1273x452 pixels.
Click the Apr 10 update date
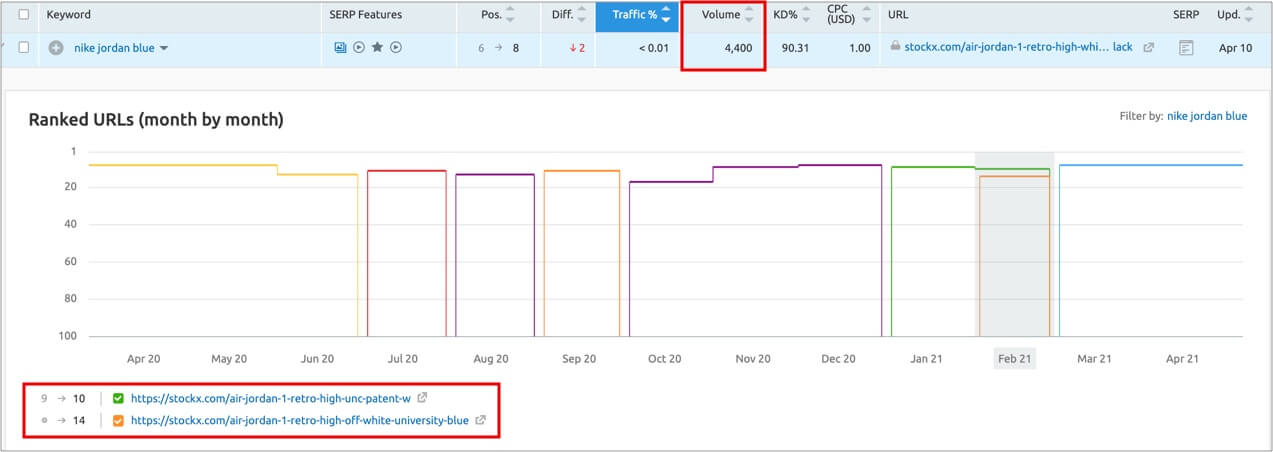point(1234,47)
